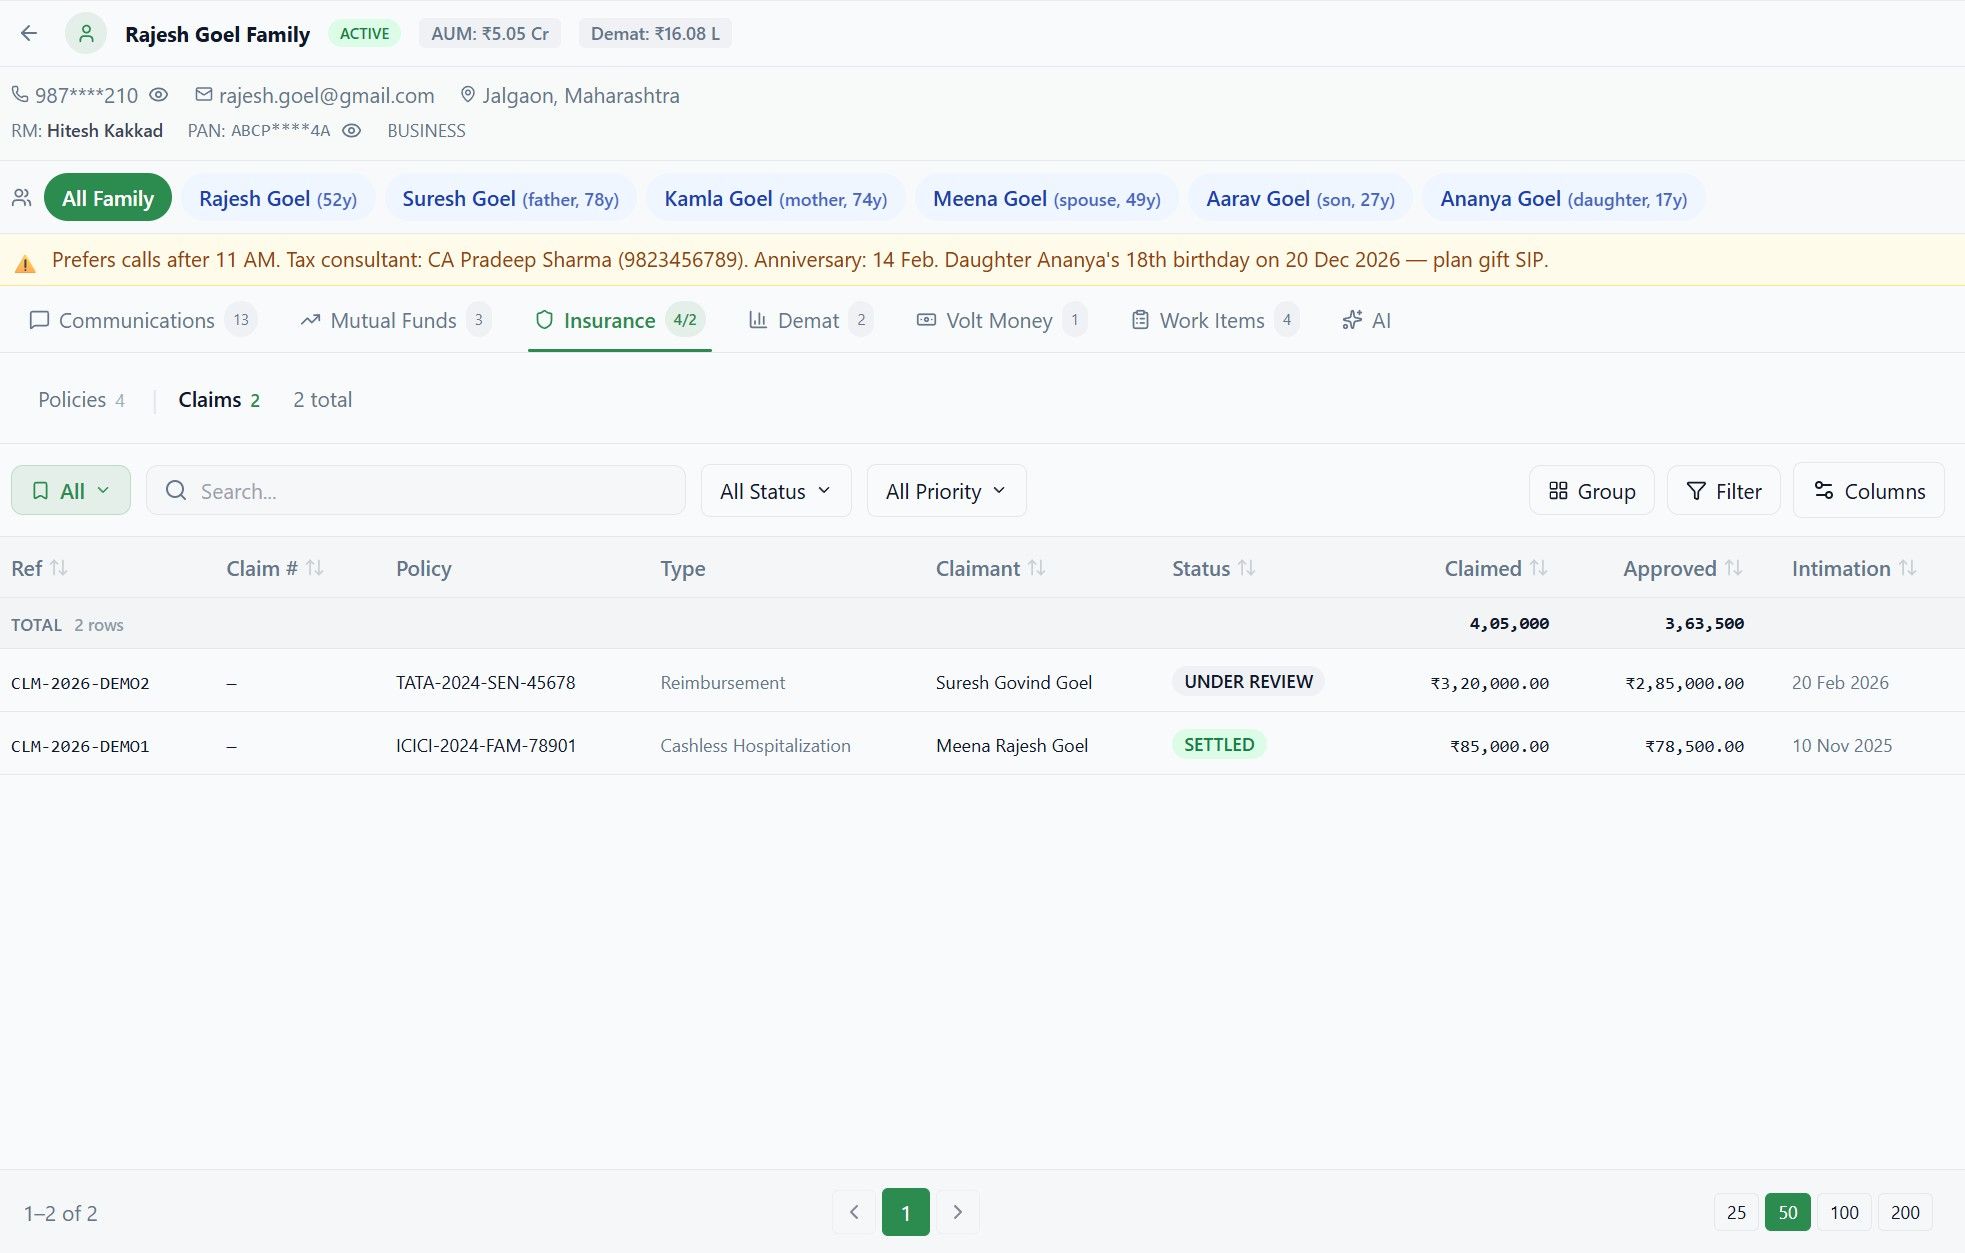Screen dimensions: 1965x1253
Task: Set page size to 100 rows
Action: click(x=1843, y=1211)
